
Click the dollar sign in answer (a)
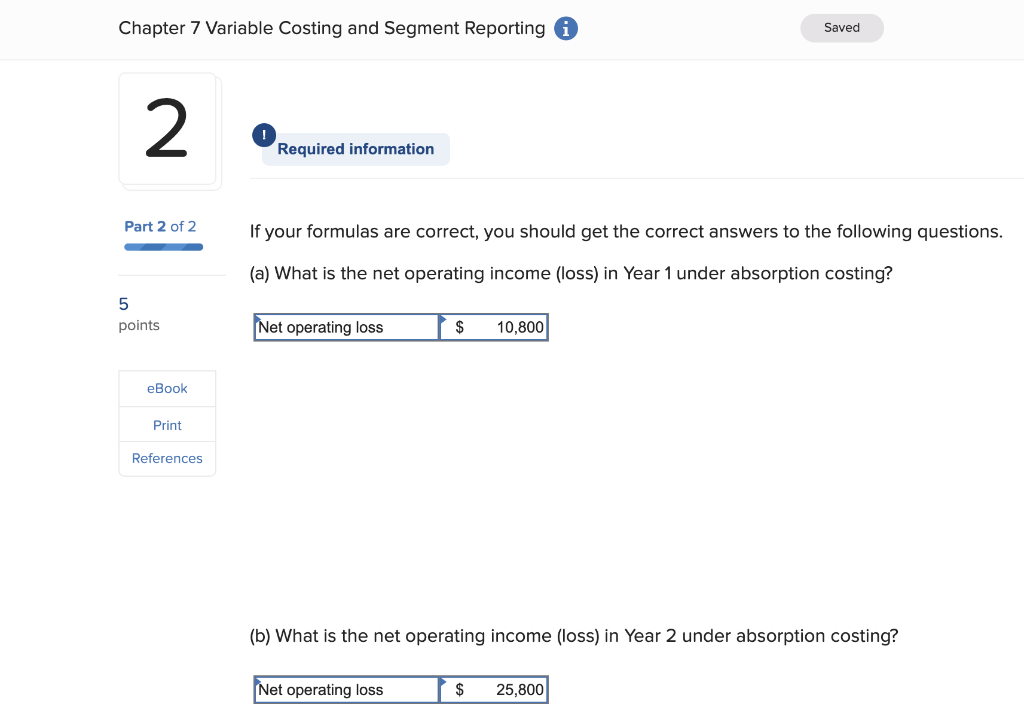point(459,327)
